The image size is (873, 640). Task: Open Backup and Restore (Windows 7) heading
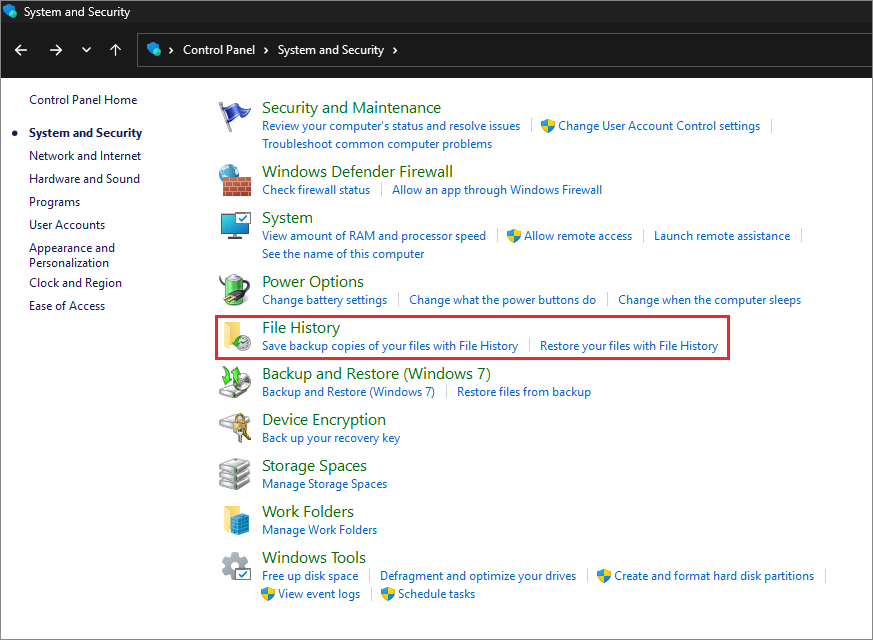pos(376,373)
